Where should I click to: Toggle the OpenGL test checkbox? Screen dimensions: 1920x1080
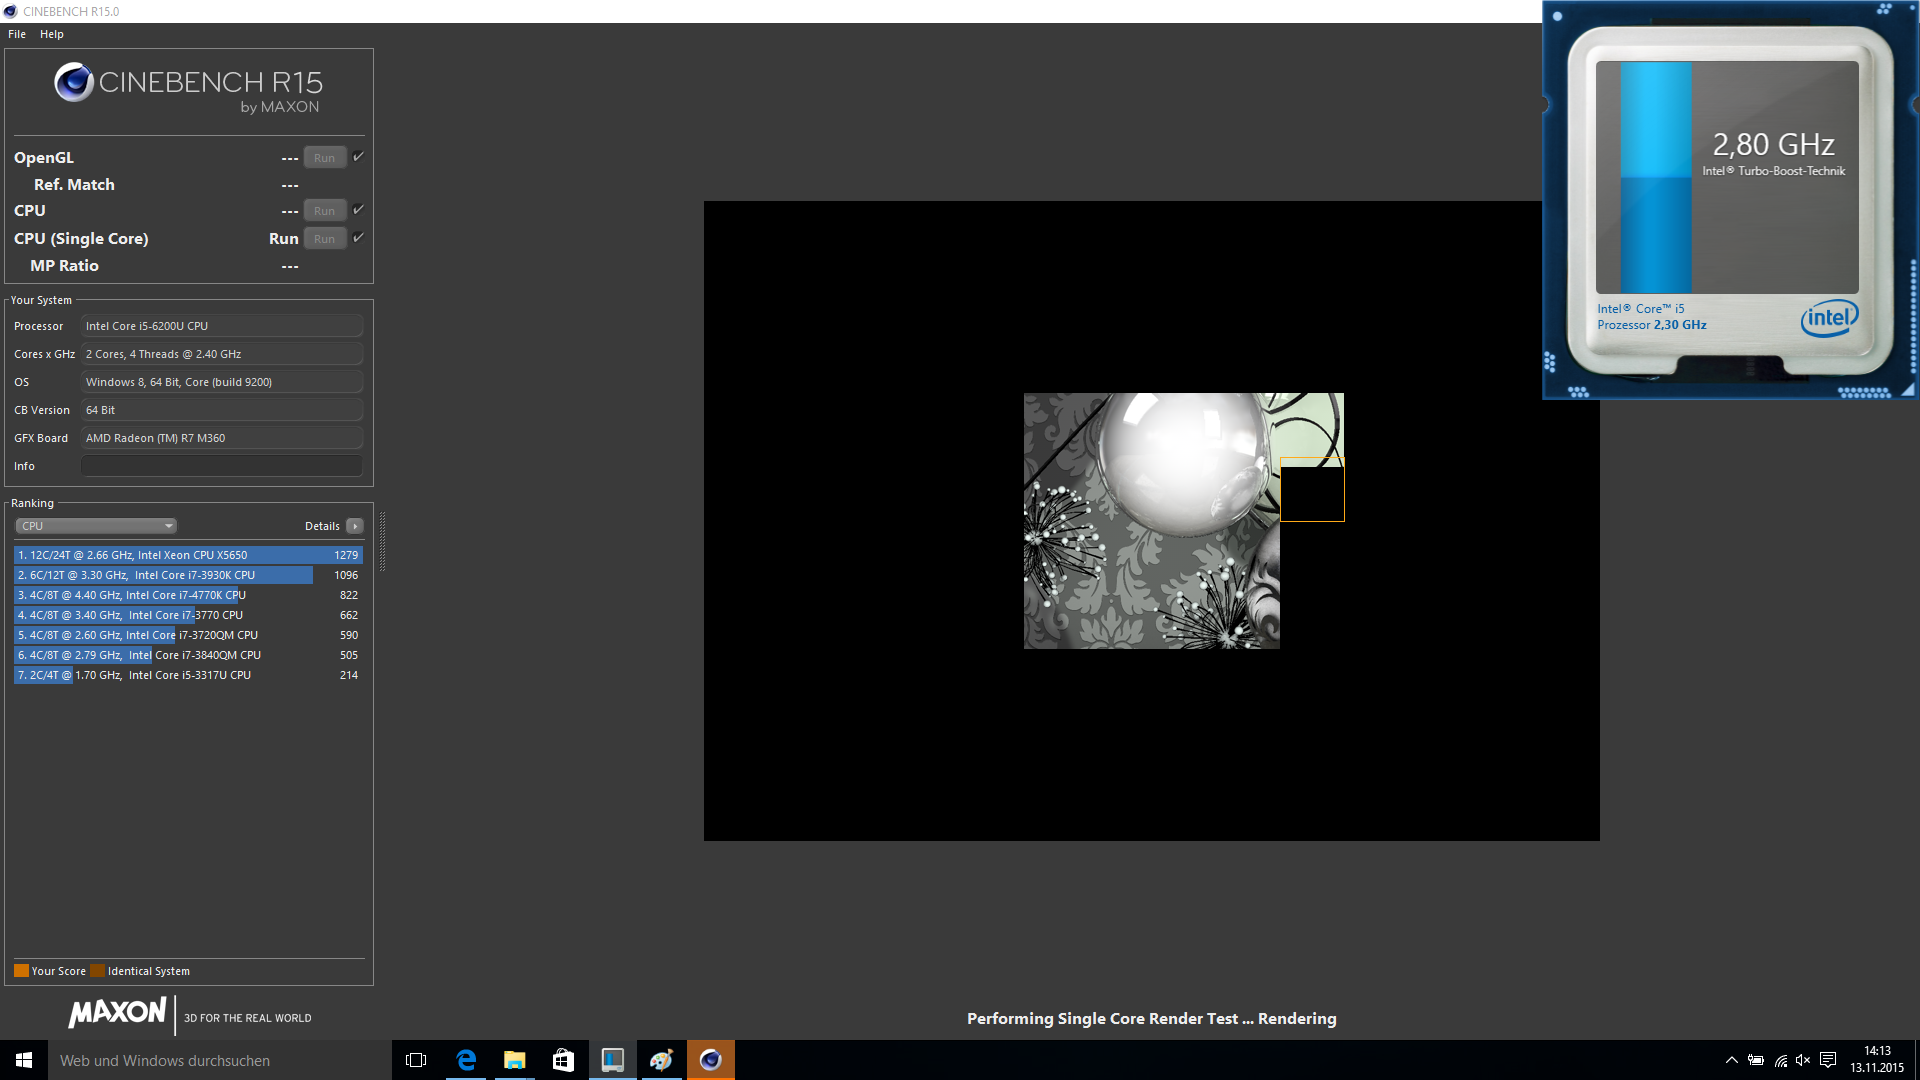pyautogui.click(x=358, y=157)
